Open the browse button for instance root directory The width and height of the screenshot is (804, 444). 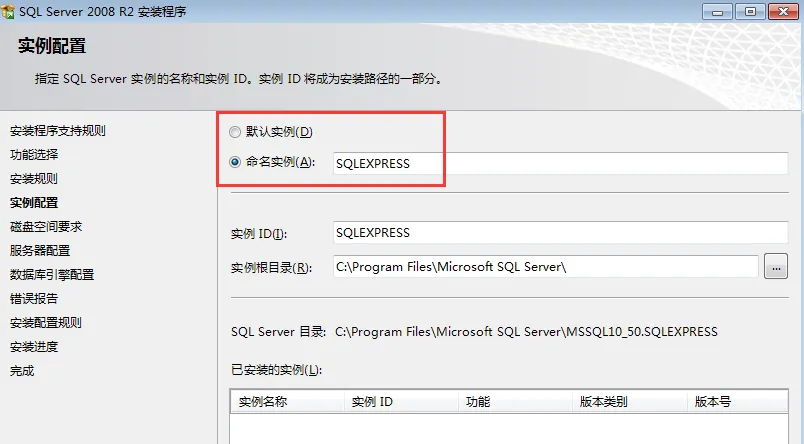pos(776,267)
